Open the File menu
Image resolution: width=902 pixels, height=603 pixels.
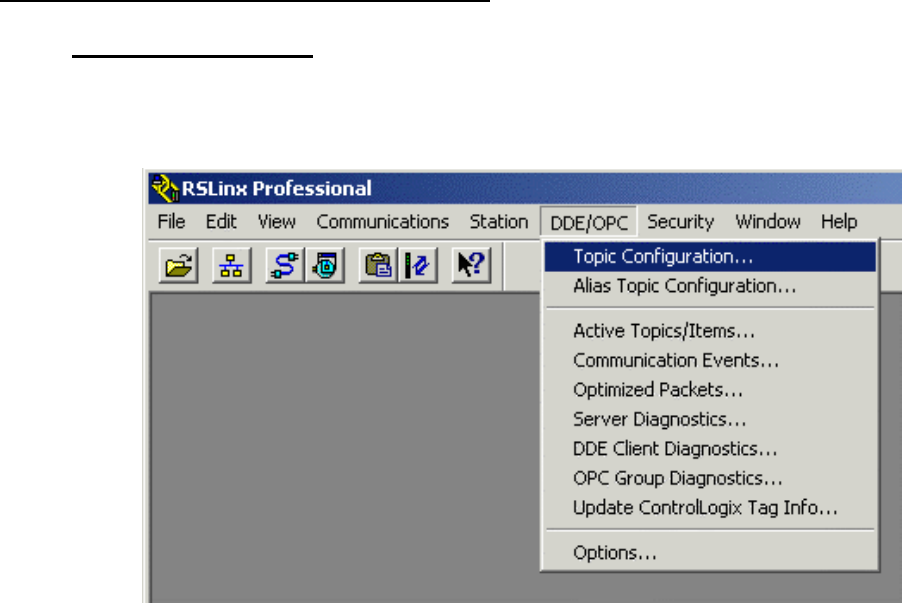pyautogui.click(x=171, y=222)
